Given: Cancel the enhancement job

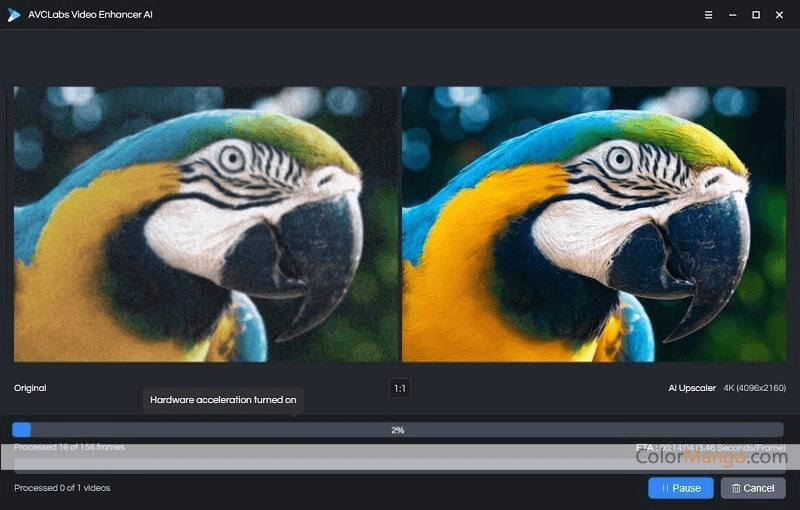Looking at the screenshot, I should [x=753, y=488].
